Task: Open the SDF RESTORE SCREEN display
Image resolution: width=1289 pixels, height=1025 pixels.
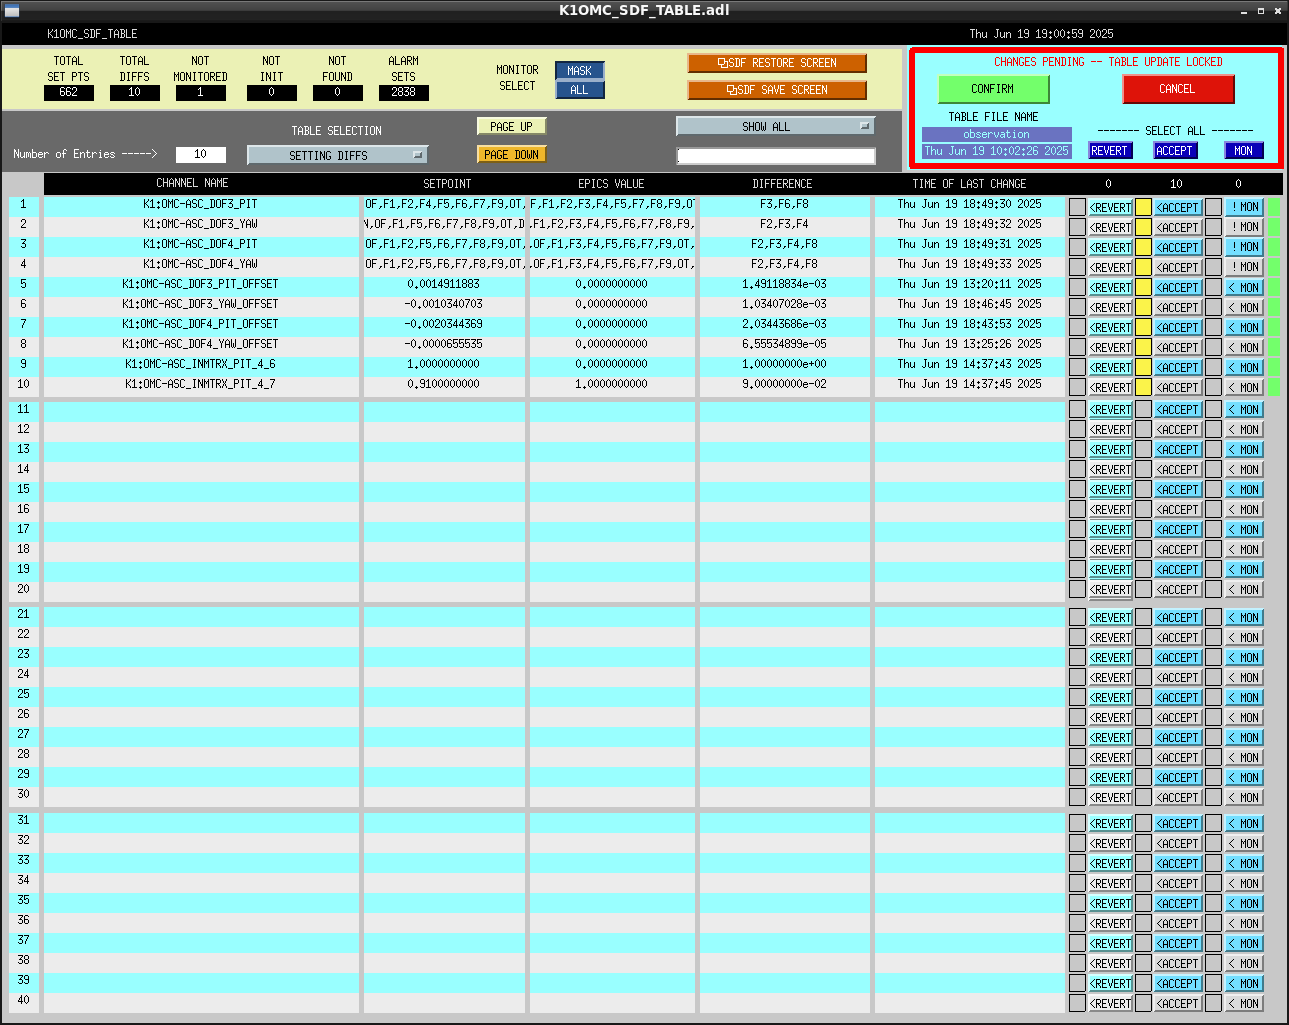Action: [777, 63]
